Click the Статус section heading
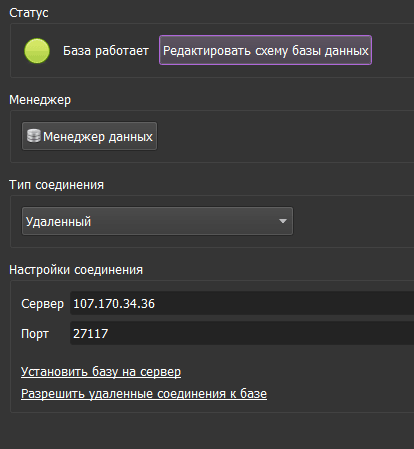 click(x=29, y=13)
